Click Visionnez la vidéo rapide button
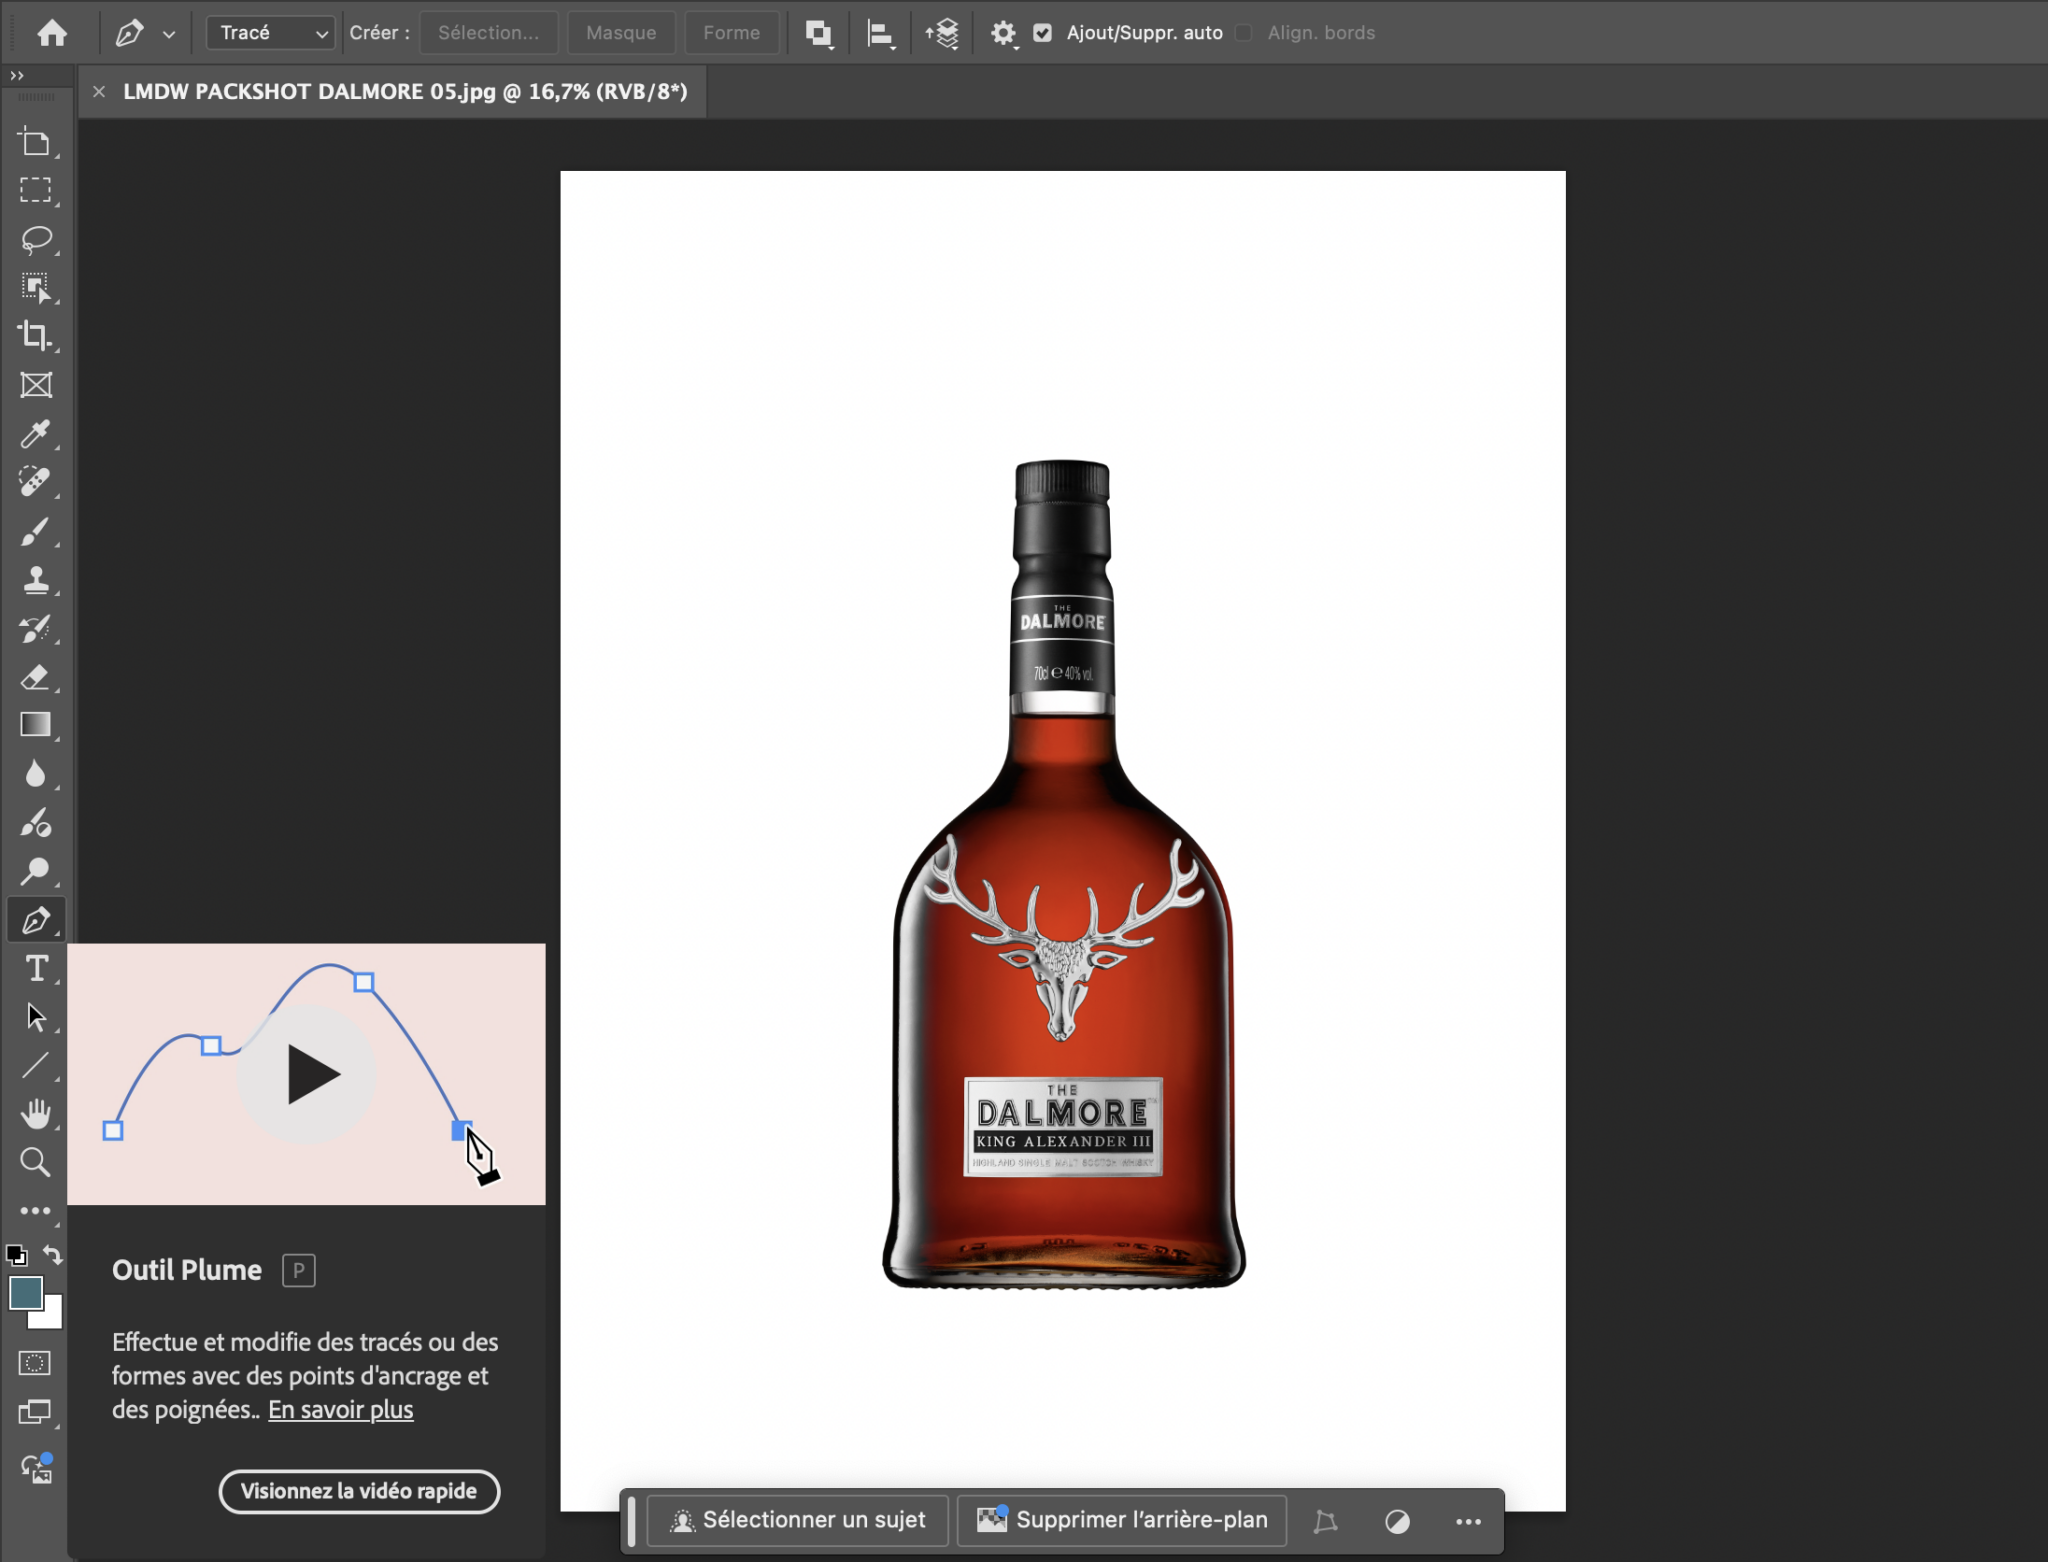Image resolution: width=2048 pixels, height=1562 pixels. (359, 1492)
